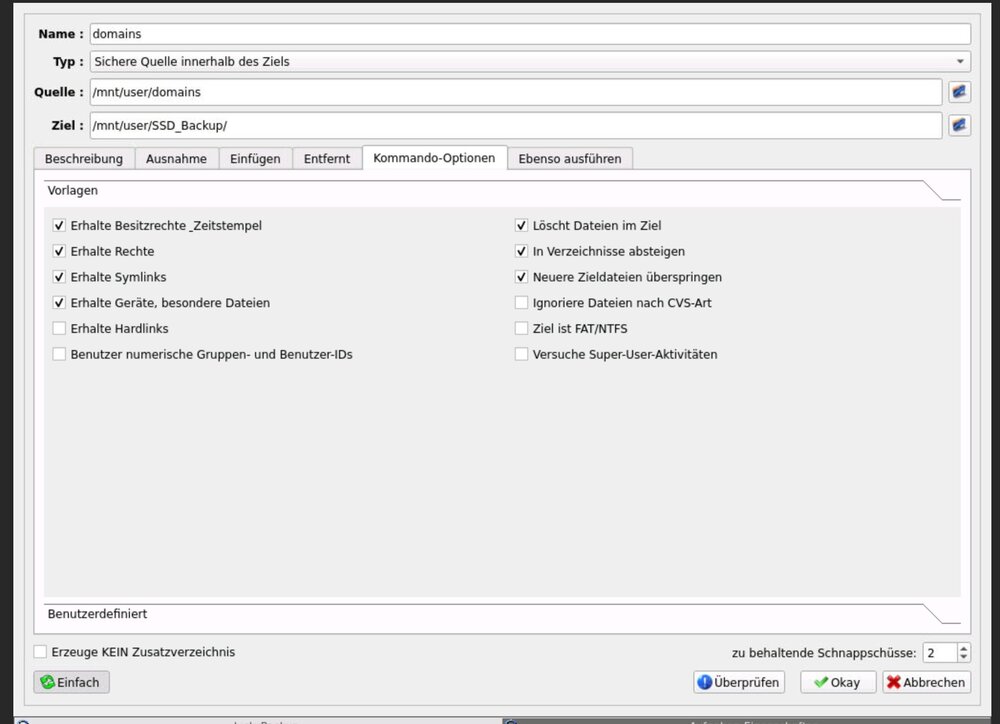Open the Einfügen tab
The width and height of the screenshot is (1000, 724).
(x=255, y=158)
